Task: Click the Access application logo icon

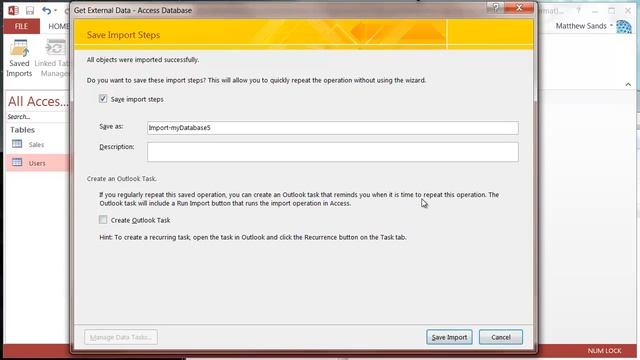Action: pos(13,10)
